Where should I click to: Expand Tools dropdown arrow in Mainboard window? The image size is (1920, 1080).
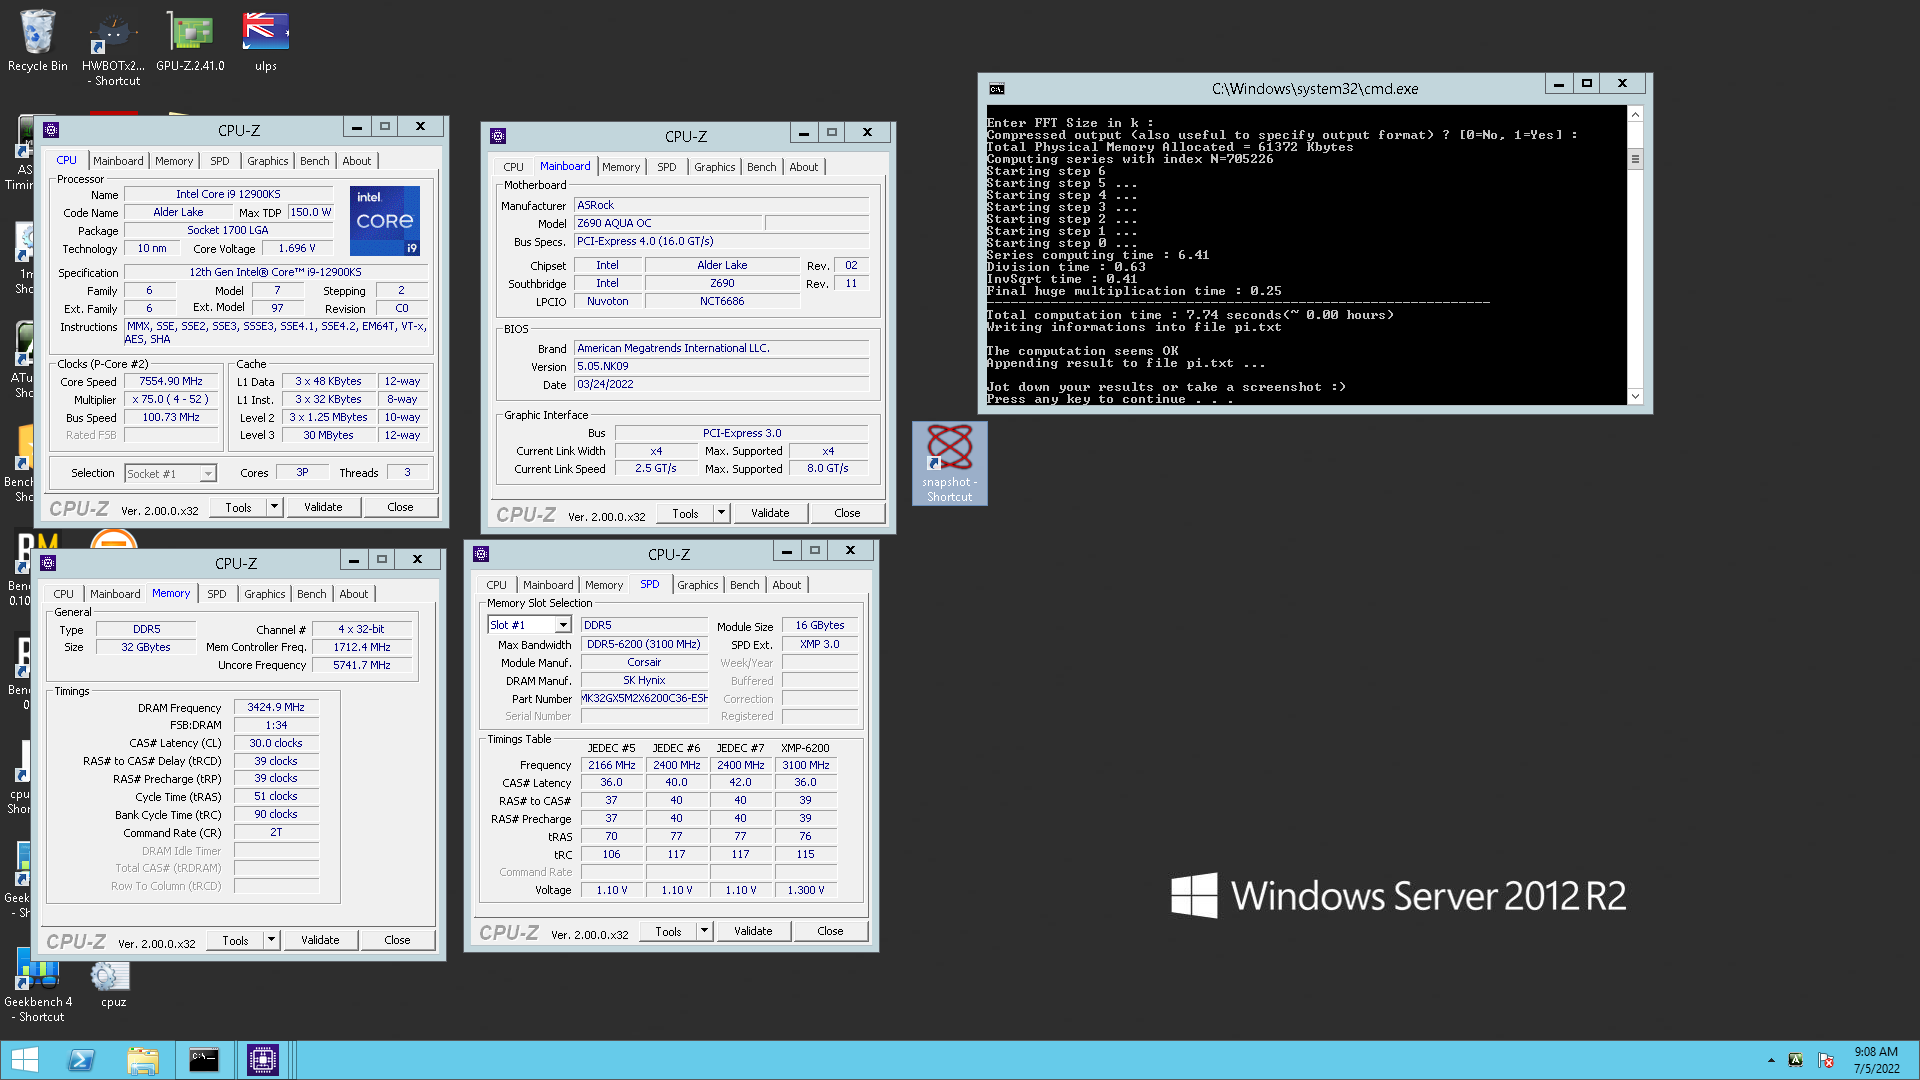pyautogui.click(x=721, y=513)
